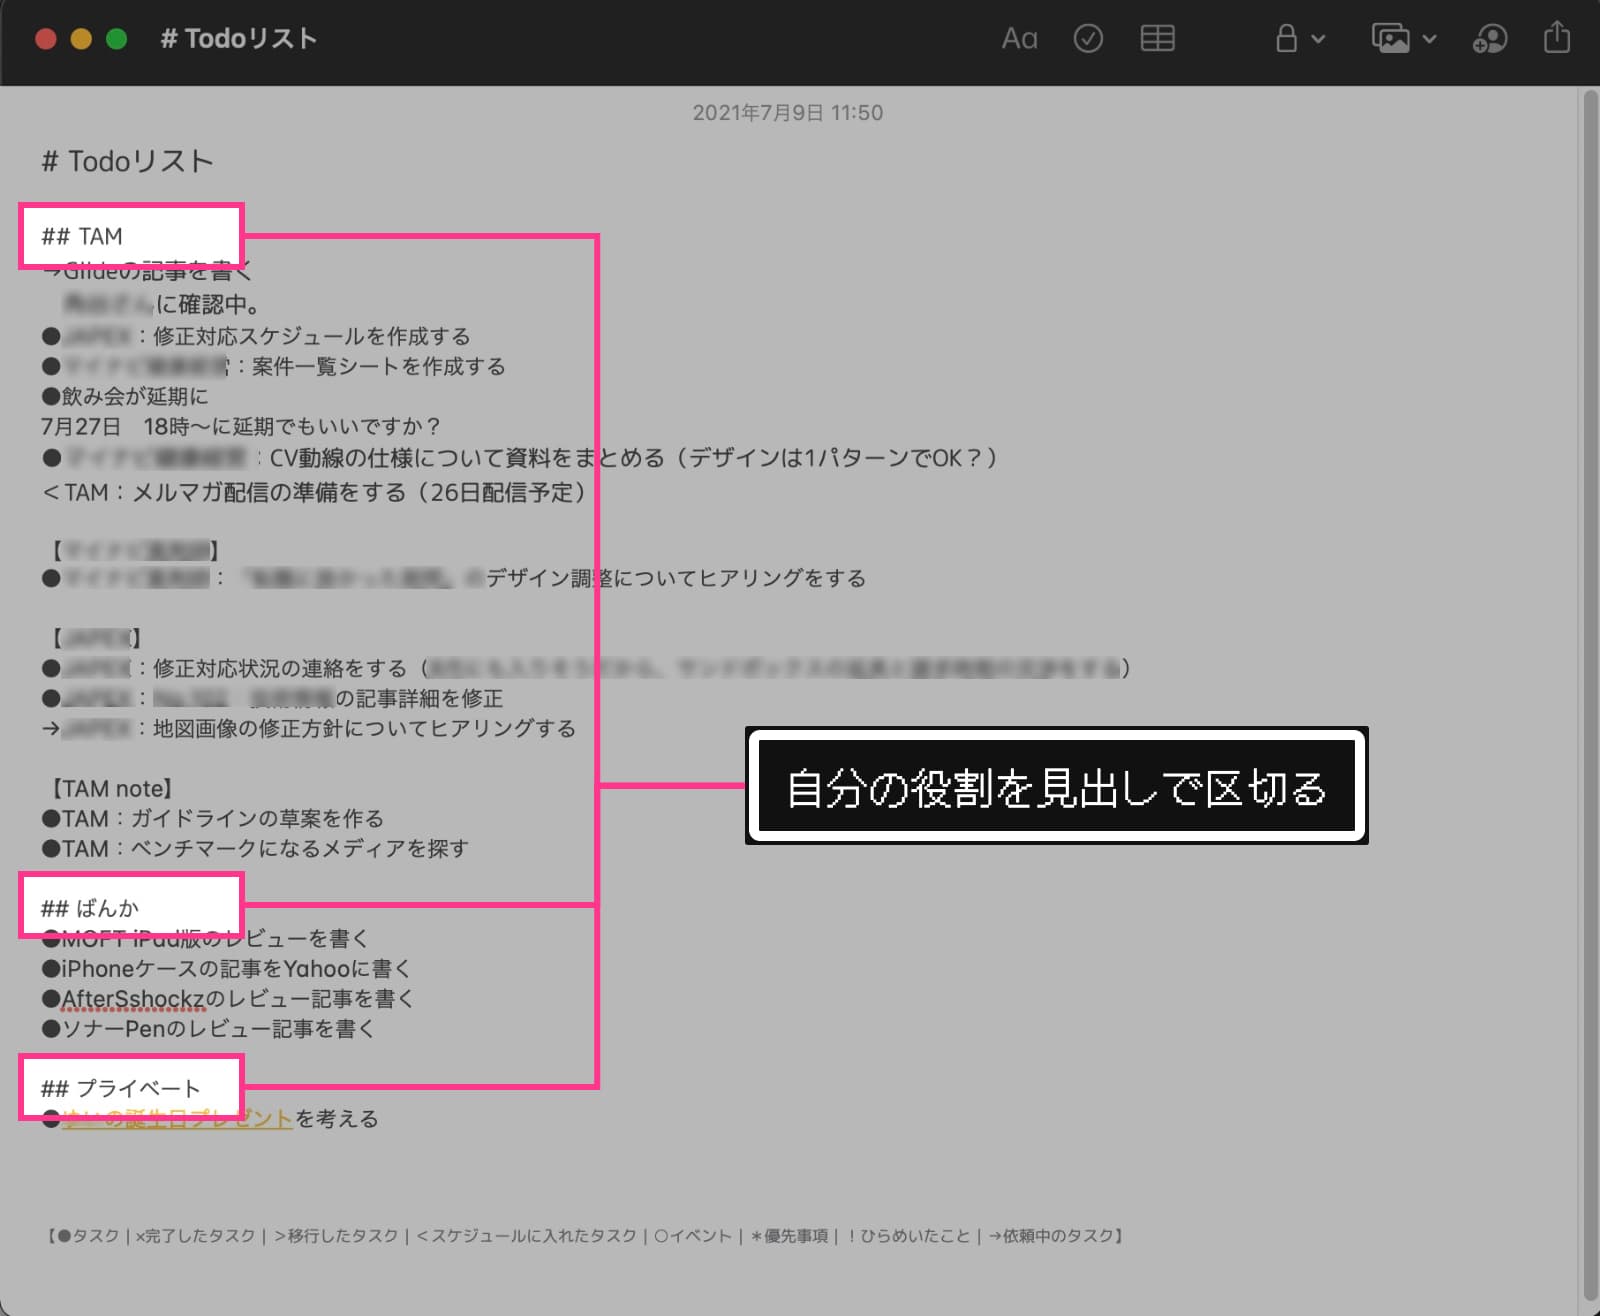Add people with the collaborate icon
This screenshot has width=1600, height=1316.
click(1490, 39)
